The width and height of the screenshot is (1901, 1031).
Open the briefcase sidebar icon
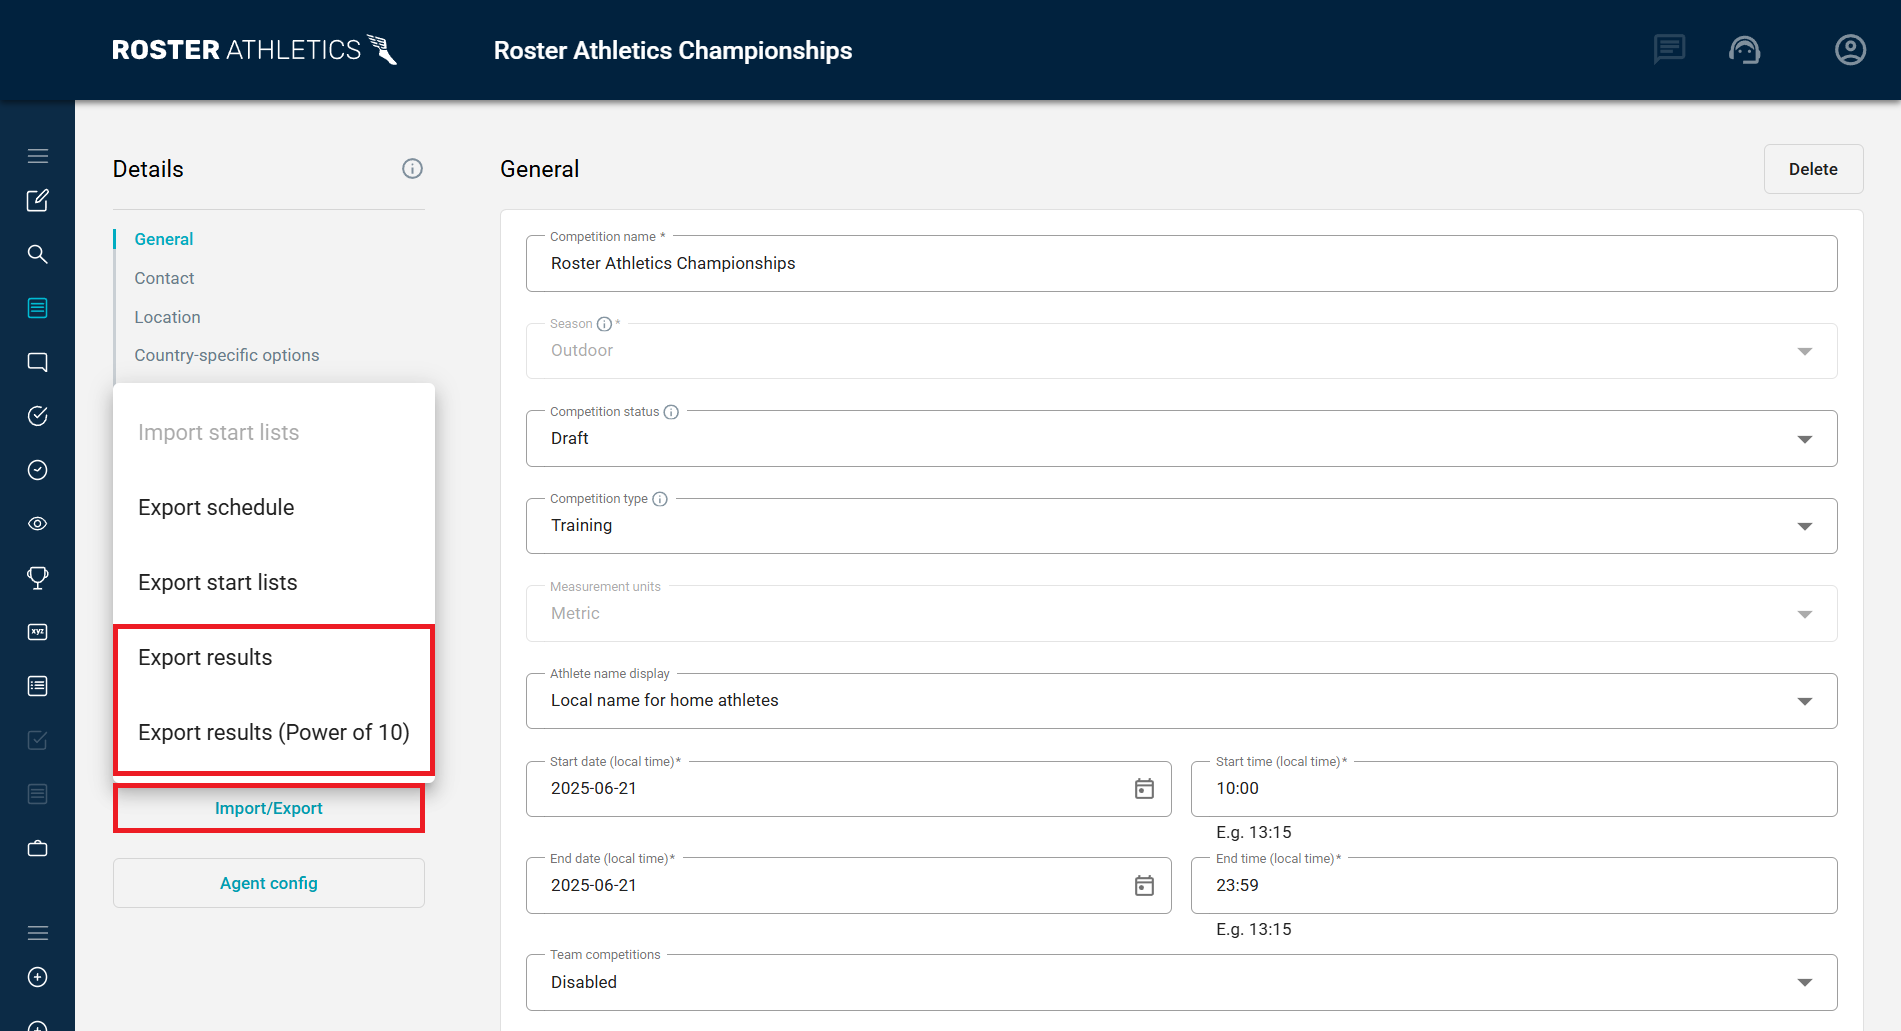(x=38, y=848)
